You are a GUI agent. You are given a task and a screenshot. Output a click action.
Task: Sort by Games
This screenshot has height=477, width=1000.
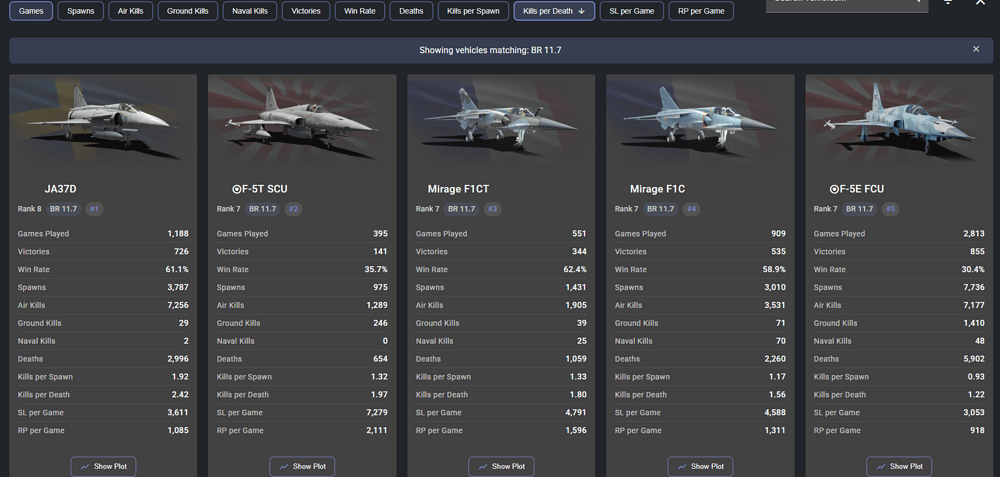pos(31,11)
